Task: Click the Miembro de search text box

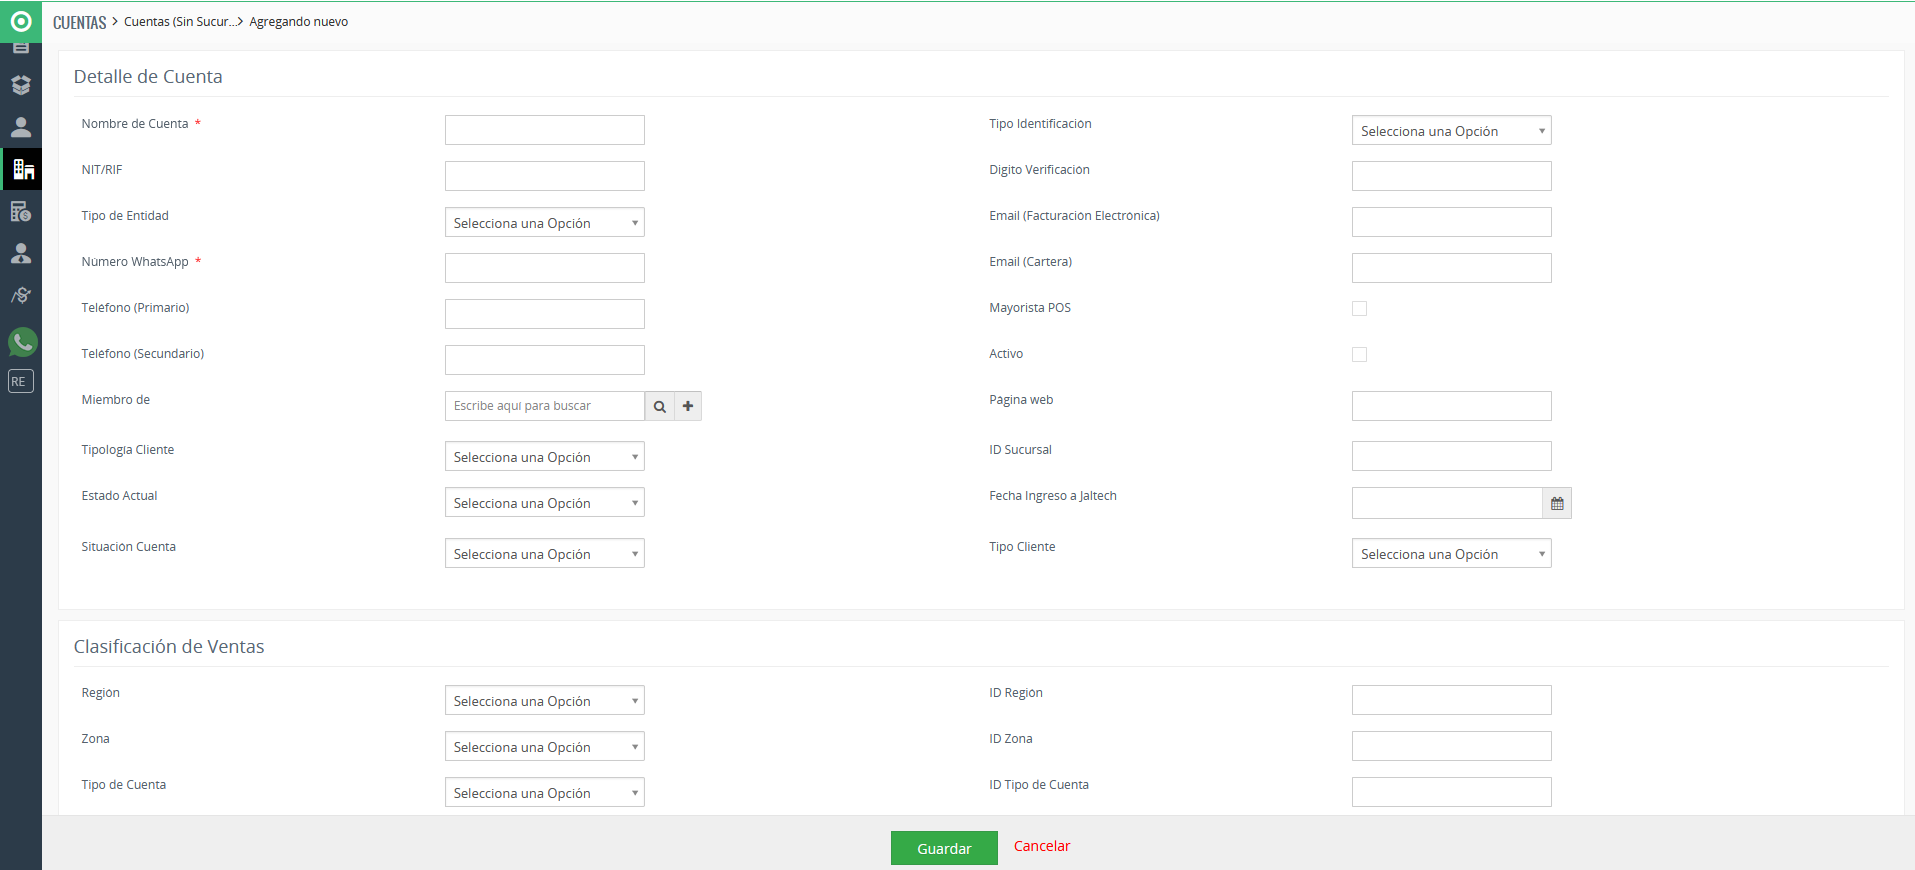Action: (x=544, y=406)
